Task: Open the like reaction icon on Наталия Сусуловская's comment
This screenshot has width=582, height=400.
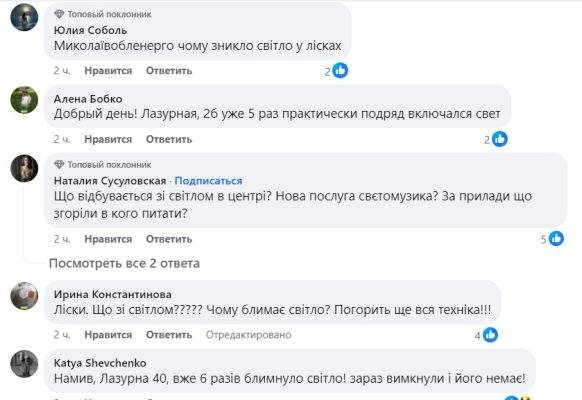Action: pyautogui.click(x=556, y=239)
